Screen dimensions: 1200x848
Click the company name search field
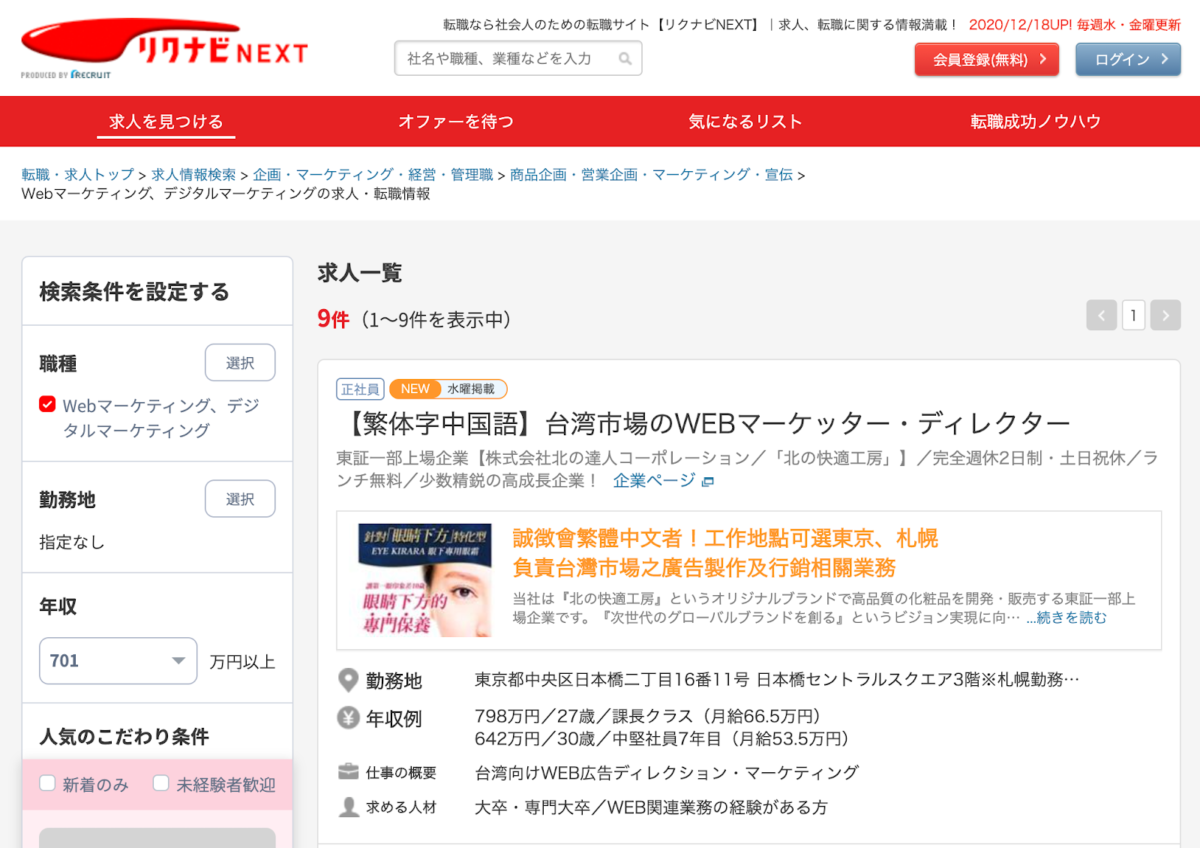point(518,59)
